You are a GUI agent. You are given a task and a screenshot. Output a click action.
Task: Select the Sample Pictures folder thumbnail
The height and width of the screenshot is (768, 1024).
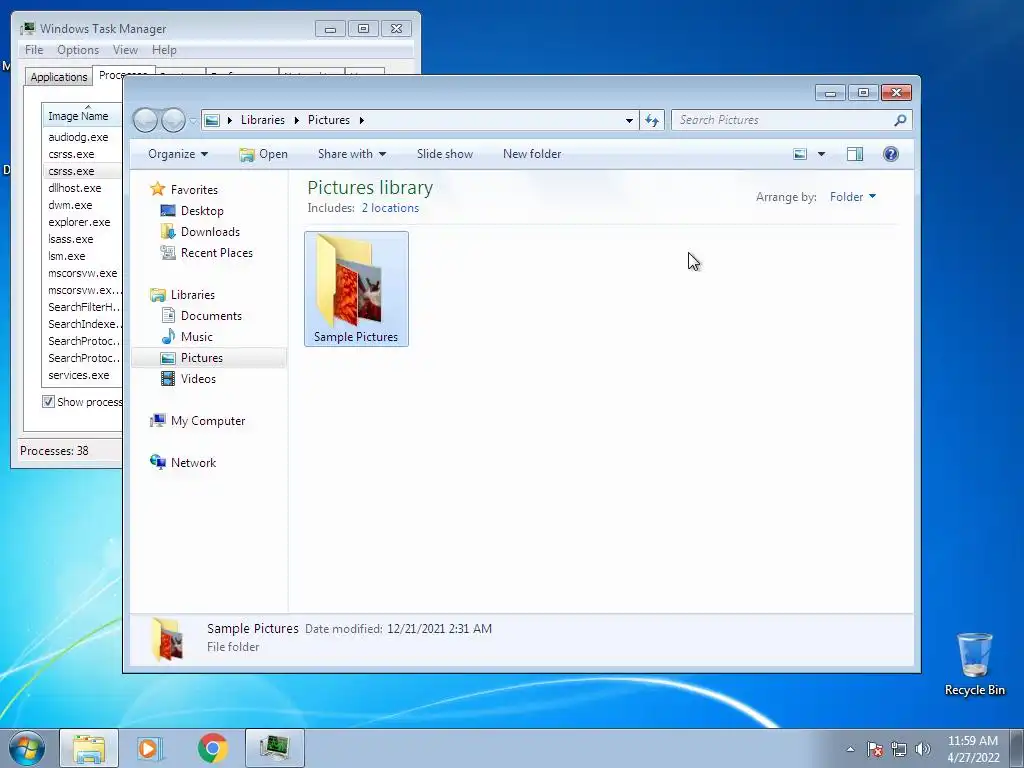click(356, 288)
